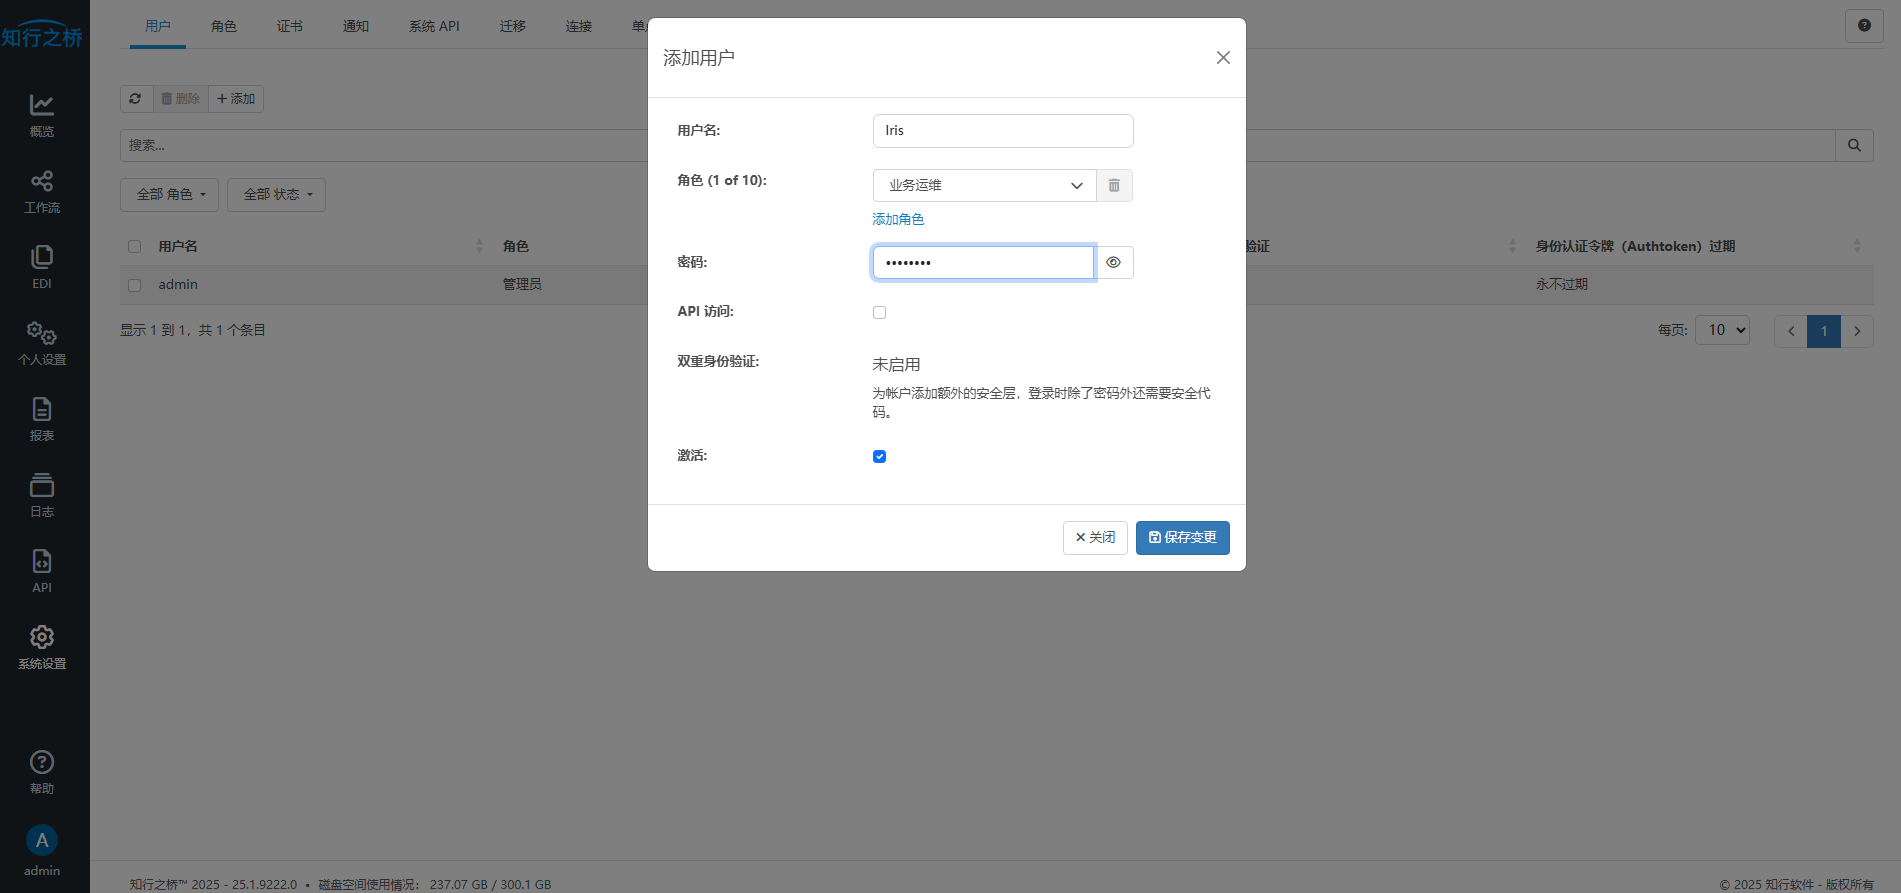1901x893 pixels.
Task: Open the 概览 overview sidebar icon
Action: (x=41, y=115)
